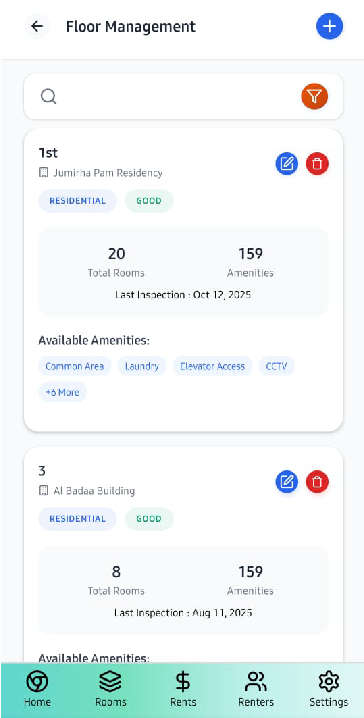364x718 pixels.
Task: Open the orange filter icon
Action: point(315,97)
